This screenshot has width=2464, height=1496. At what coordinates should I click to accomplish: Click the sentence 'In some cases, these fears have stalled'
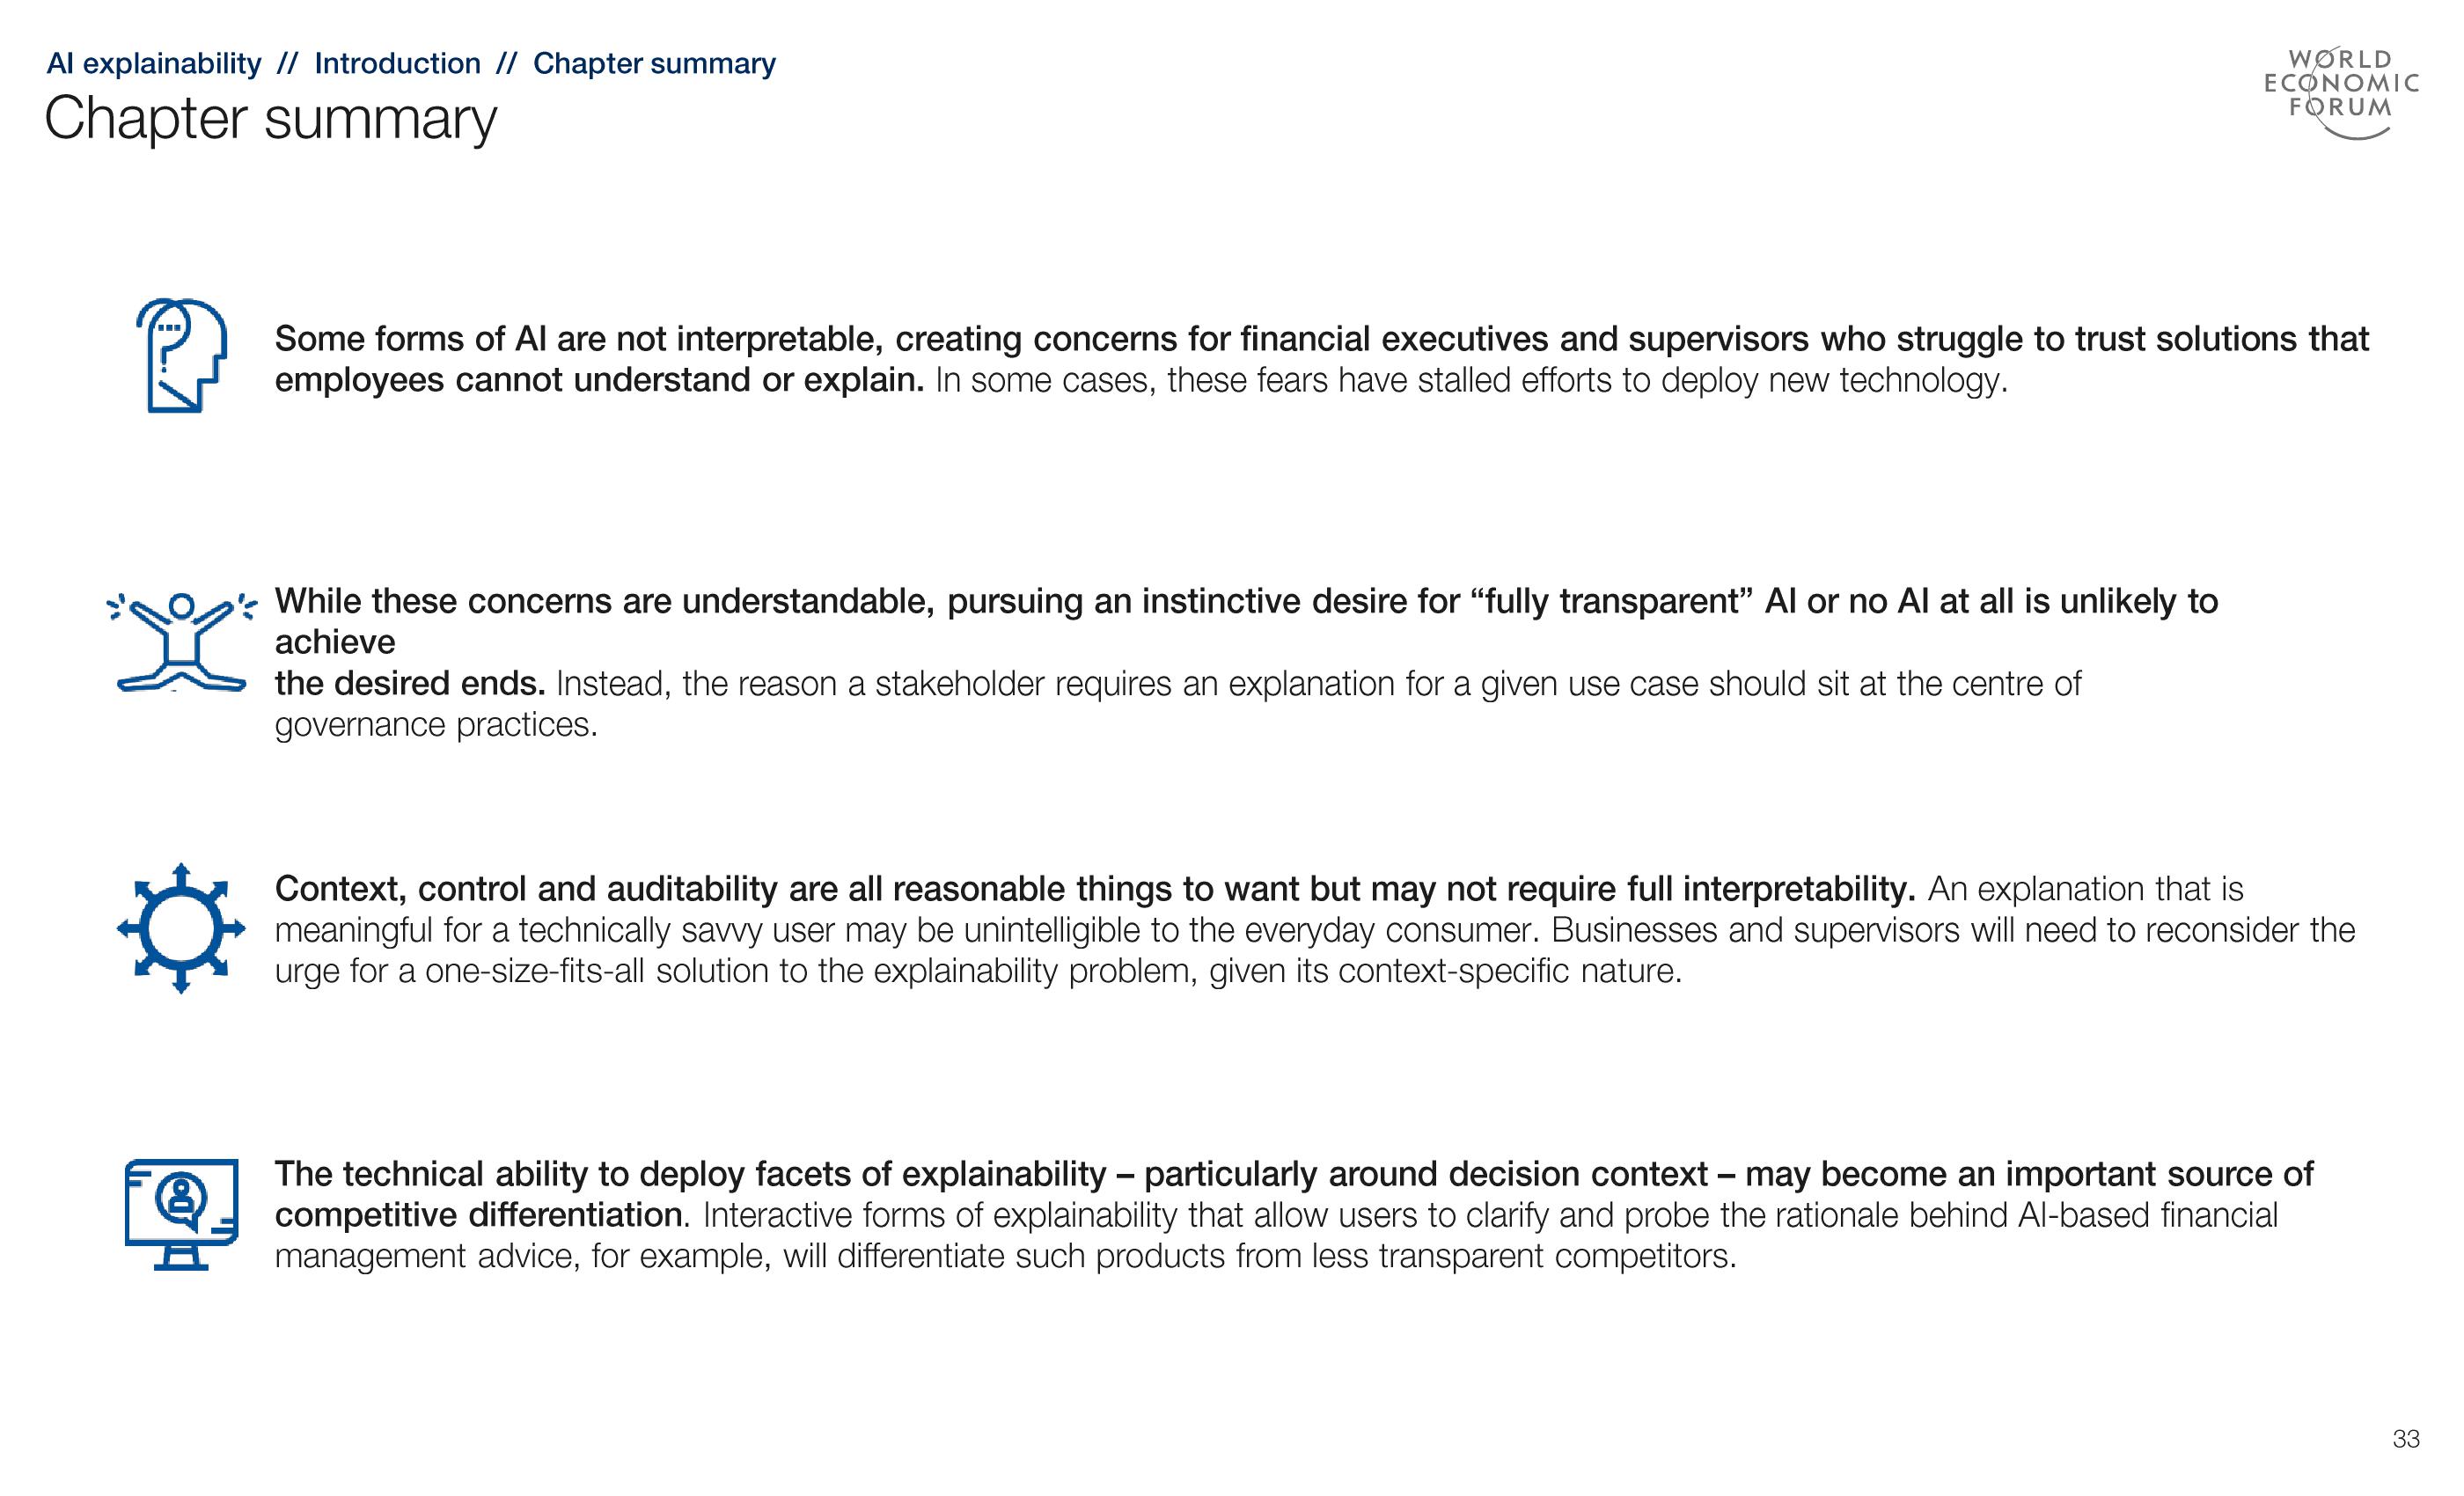pyautogui.click(x=1470, y=381)
